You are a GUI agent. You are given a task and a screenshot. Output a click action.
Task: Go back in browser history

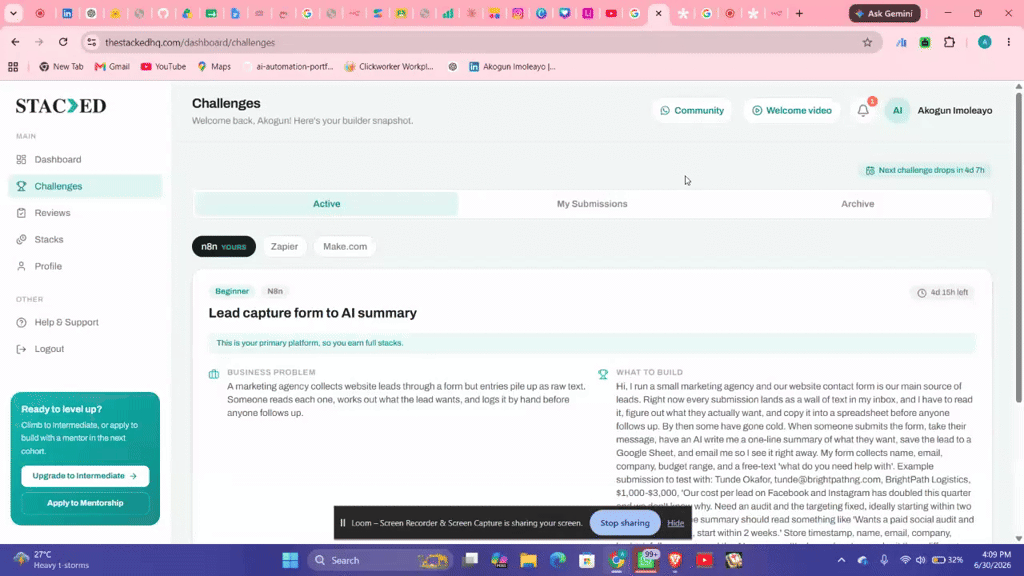coord(15,42)
